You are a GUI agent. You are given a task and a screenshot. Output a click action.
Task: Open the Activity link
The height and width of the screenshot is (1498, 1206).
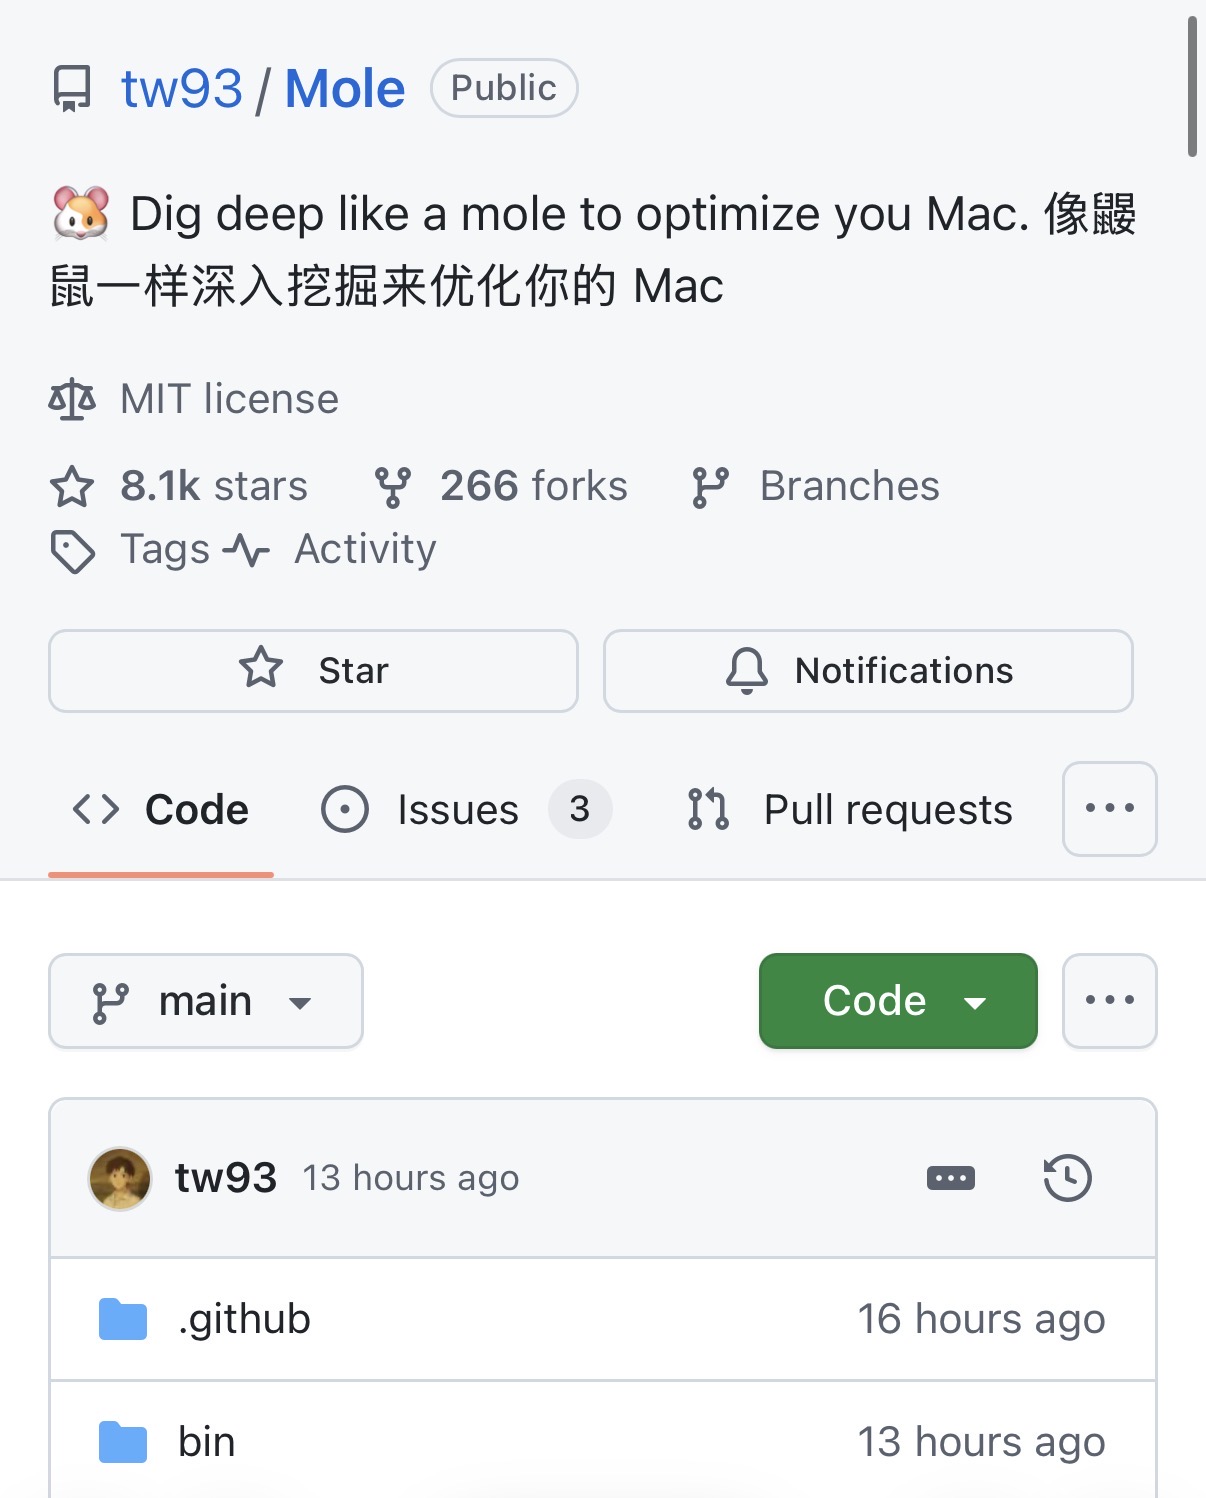click(x=364, y=549)
